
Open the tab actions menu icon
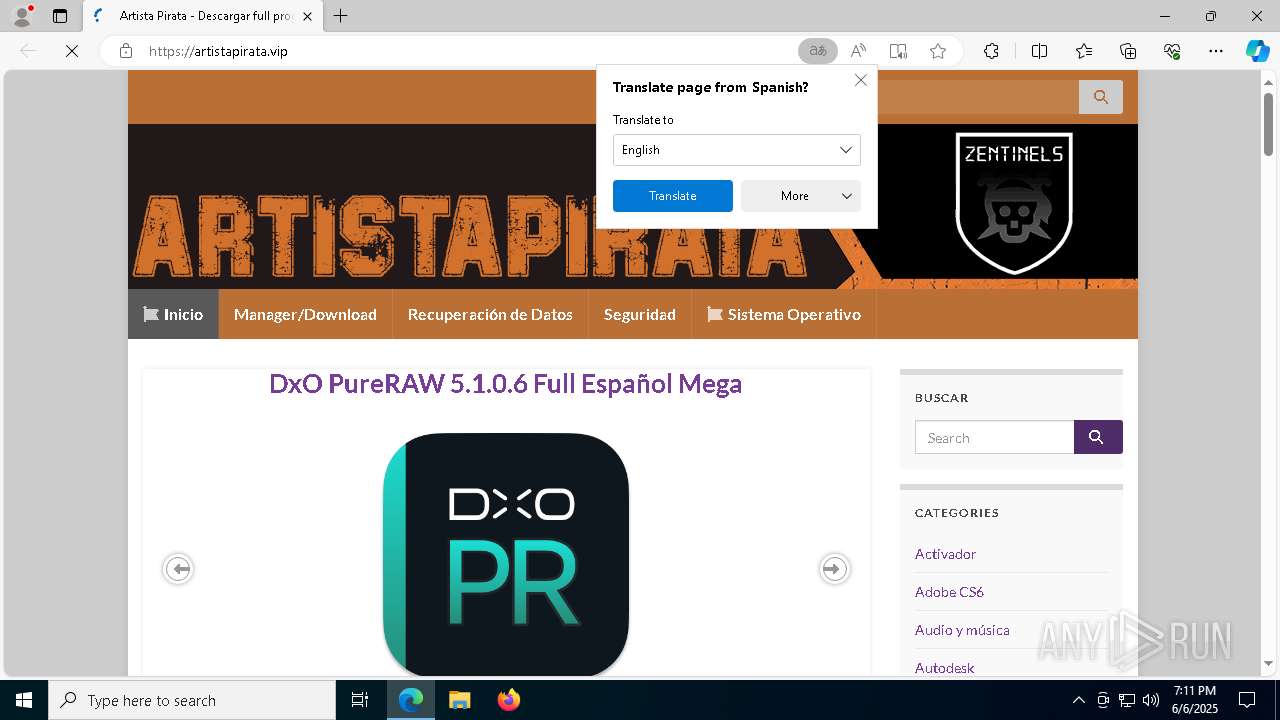tap(60, 16)
